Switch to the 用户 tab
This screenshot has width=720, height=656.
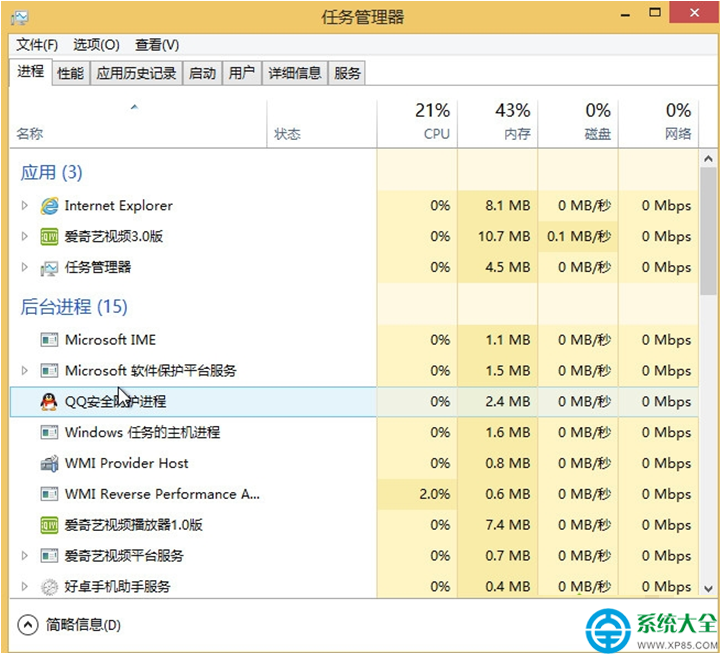(x=242, y=73)
